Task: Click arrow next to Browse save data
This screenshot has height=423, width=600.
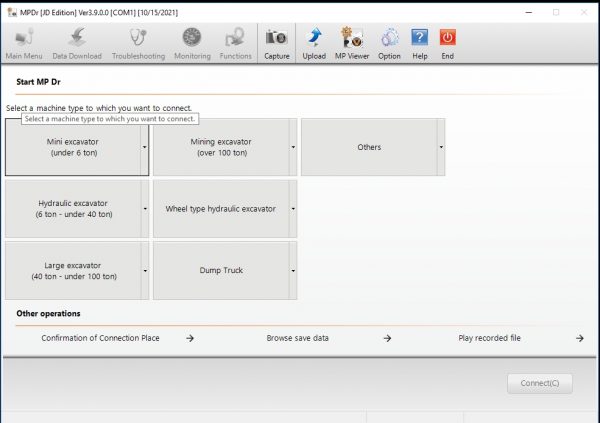Action: click(387, 338)
